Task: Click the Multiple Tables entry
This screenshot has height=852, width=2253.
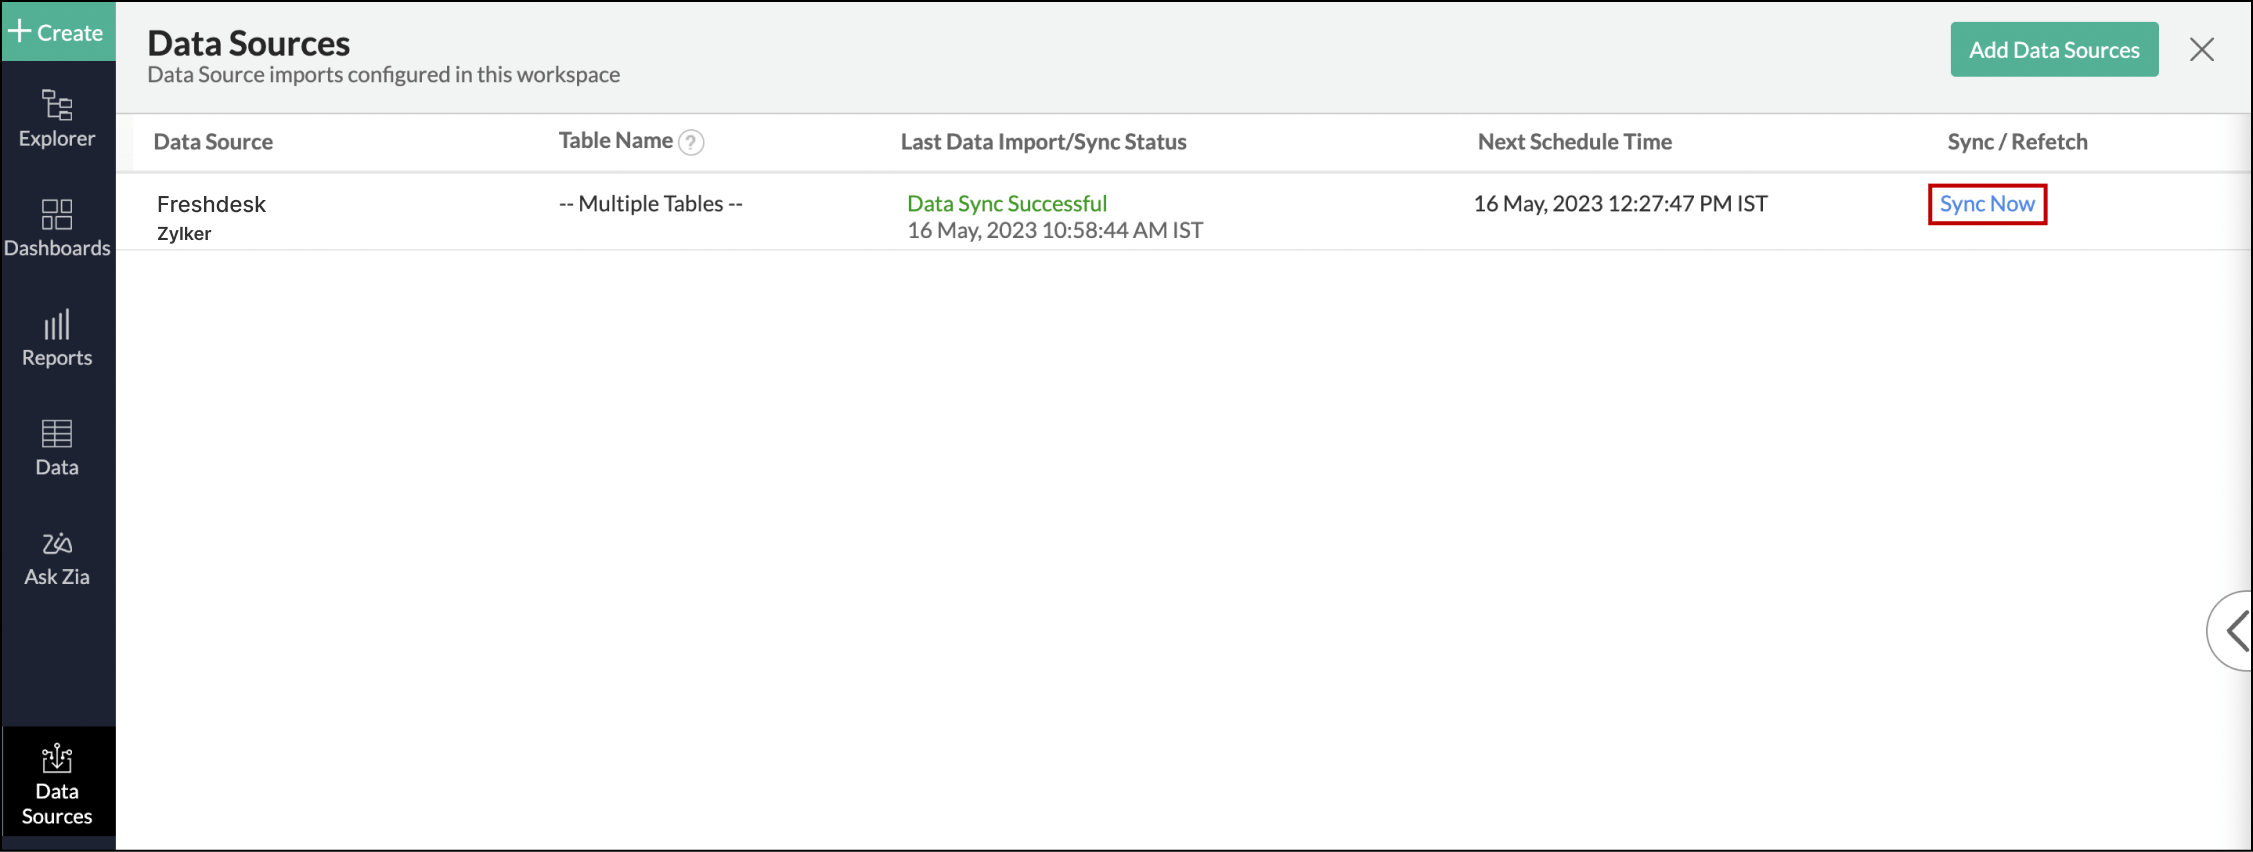Action: coord(650,204)
